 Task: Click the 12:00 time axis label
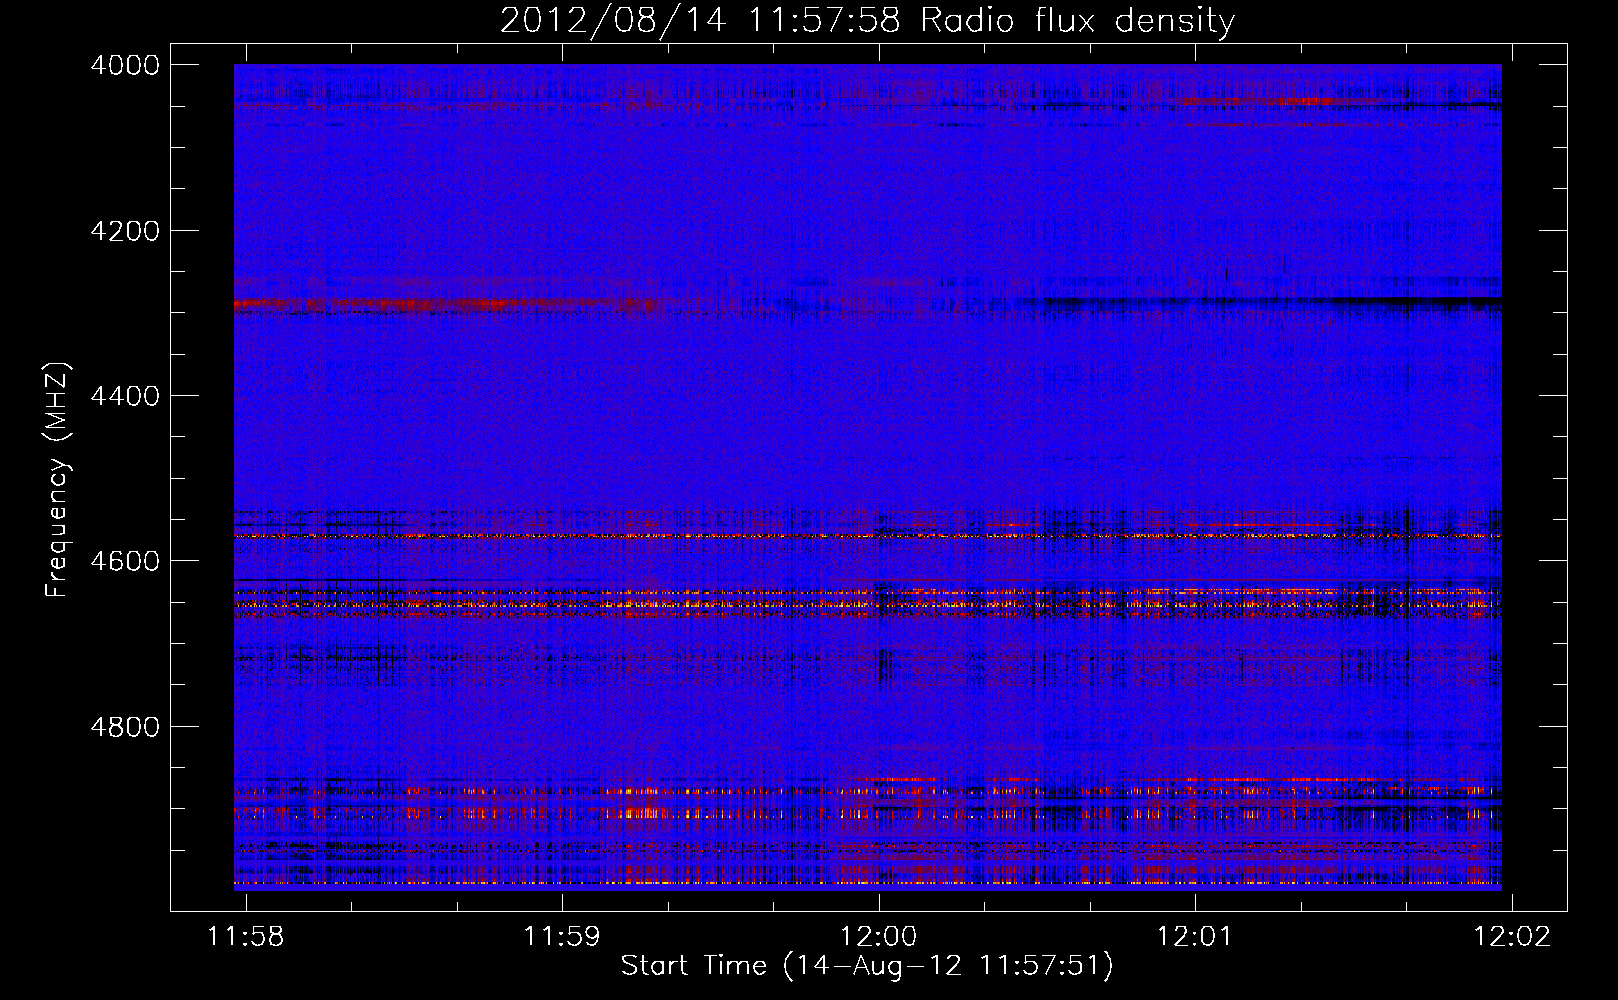[x=879, y=936]
